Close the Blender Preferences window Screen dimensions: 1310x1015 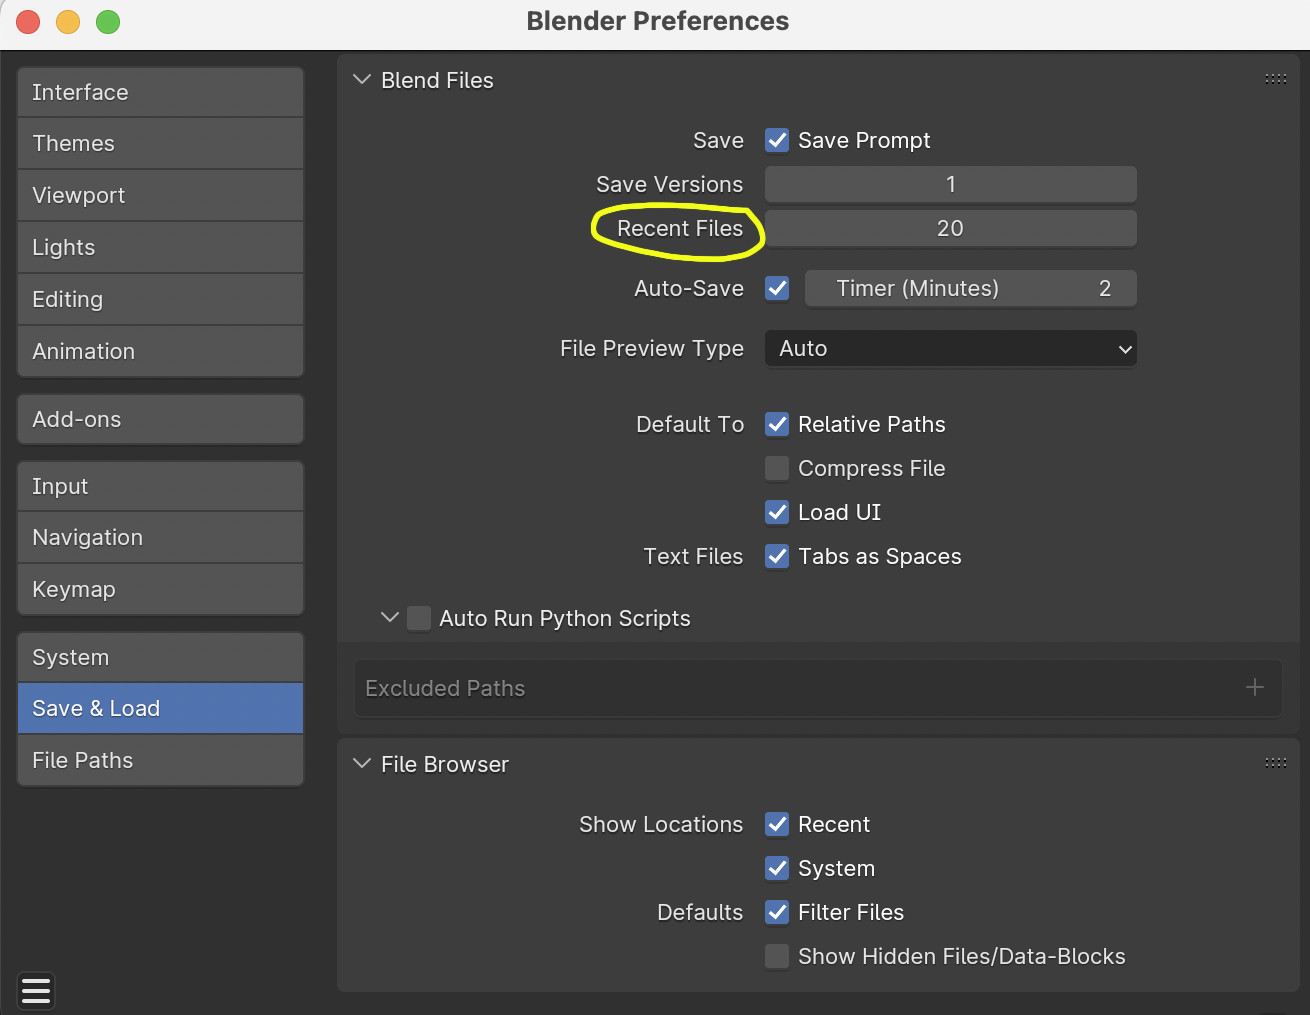pyautogui.click(x=28, y=21)
